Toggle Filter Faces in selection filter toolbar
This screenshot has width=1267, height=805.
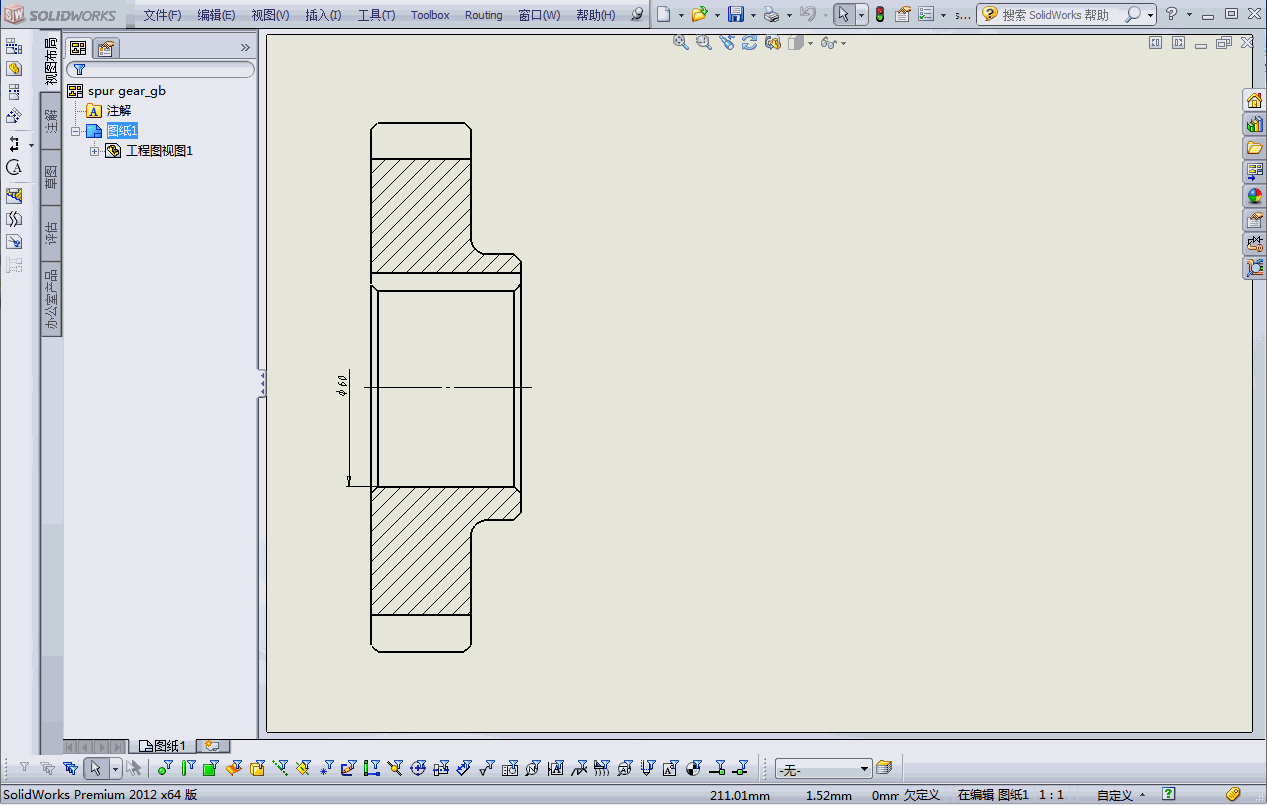pos(210,768)
